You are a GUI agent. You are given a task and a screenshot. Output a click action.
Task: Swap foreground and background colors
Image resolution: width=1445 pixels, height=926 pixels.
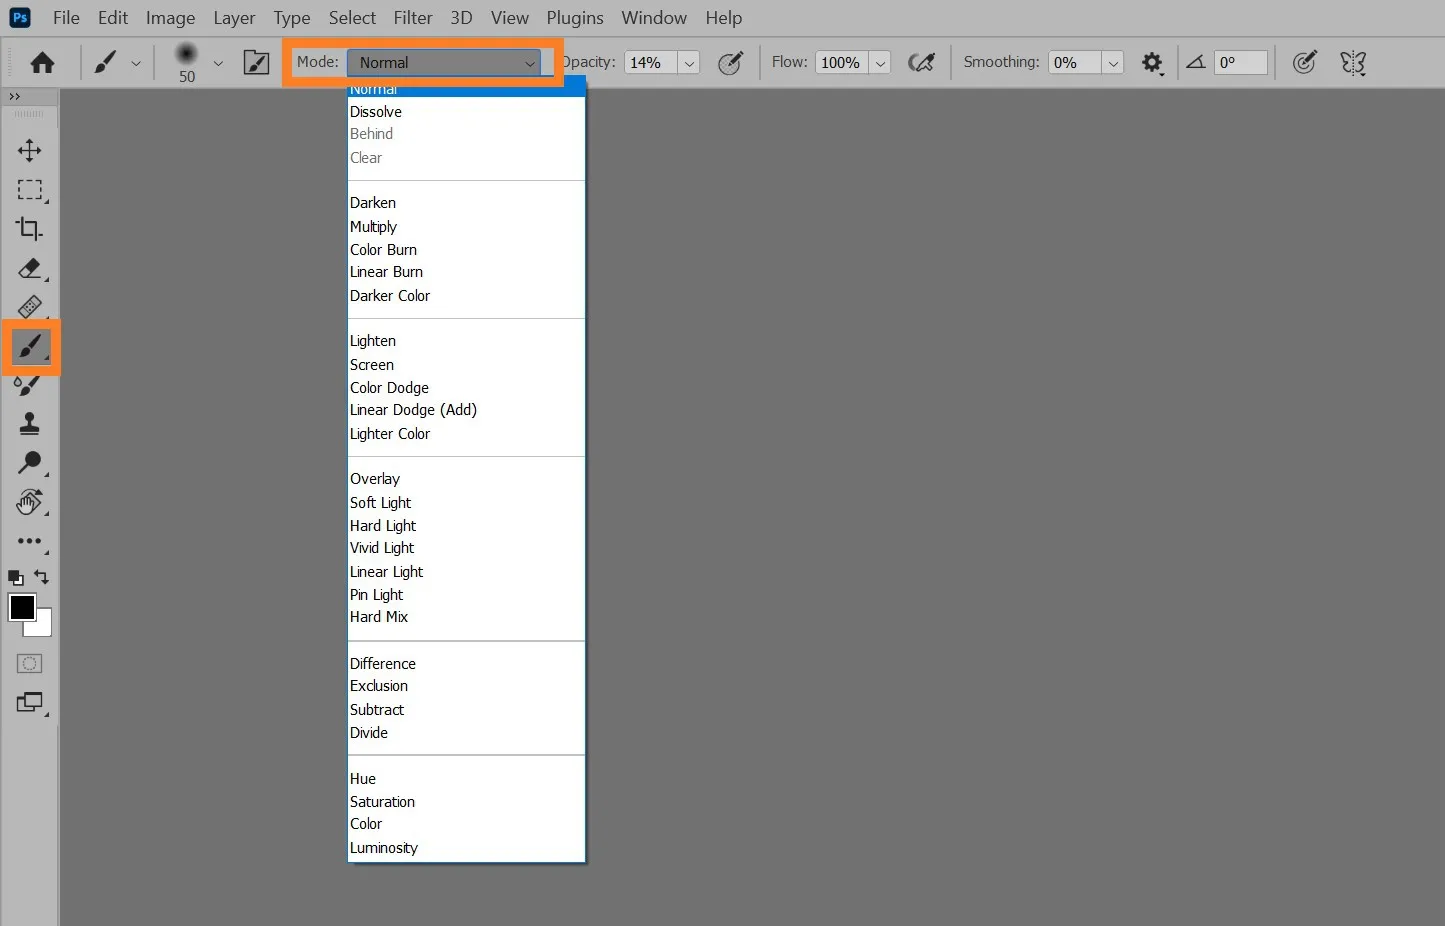(x=41, y=577)
